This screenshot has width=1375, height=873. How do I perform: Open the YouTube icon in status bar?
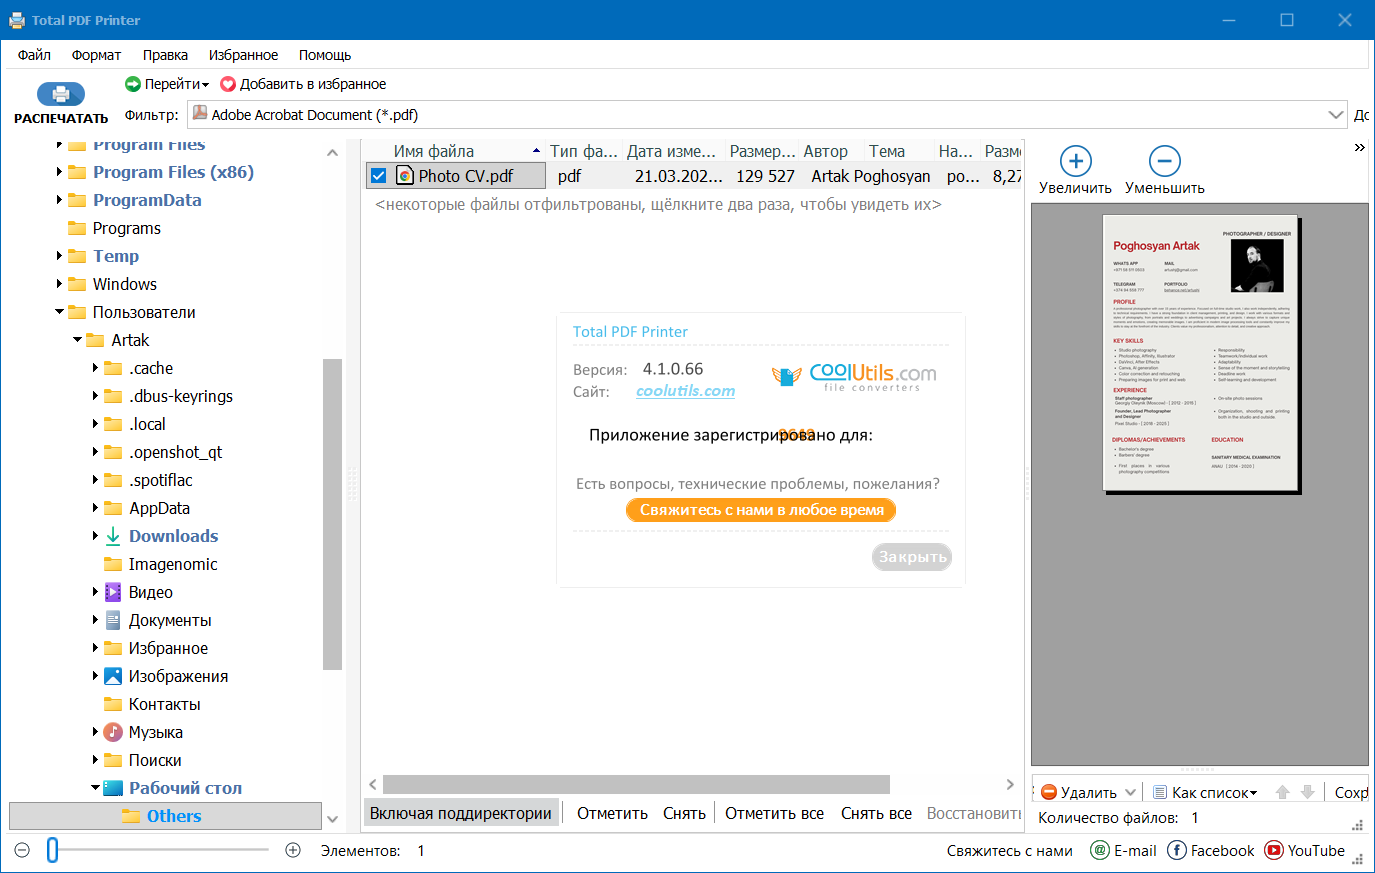1274,850
